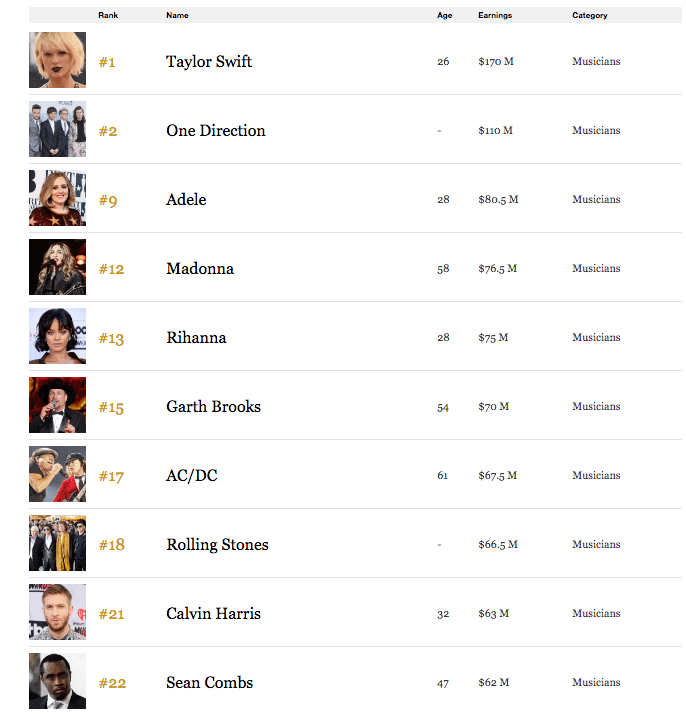
Task: Sort by the Age column header
Action: pos(444,15)
